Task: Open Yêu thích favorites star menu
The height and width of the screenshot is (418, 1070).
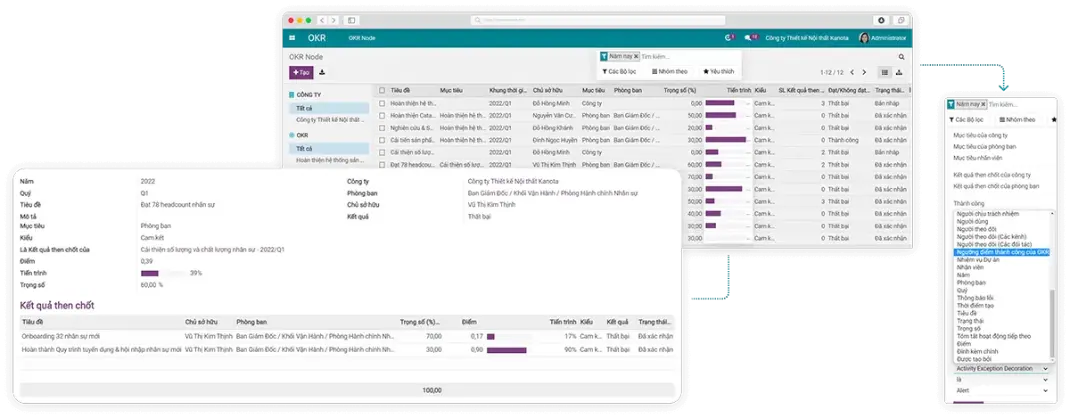Action: [x=718, y=72]
